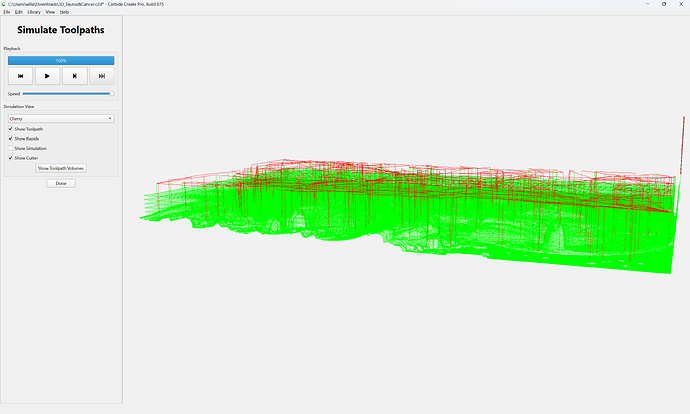The height and width of the screenshot is (414, 690).
Task: Maximize the Carbide Create window
Action: point(664,4)
